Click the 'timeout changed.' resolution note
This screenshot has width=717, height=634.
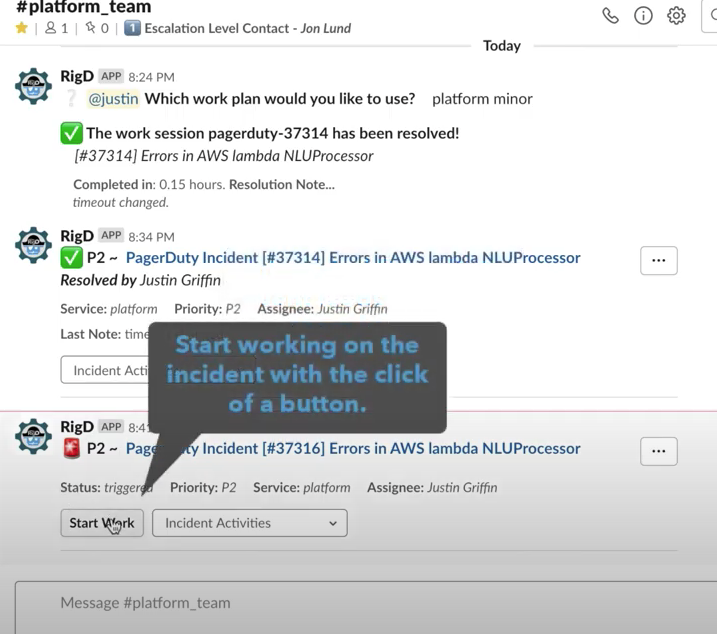[x=121, y=202]
